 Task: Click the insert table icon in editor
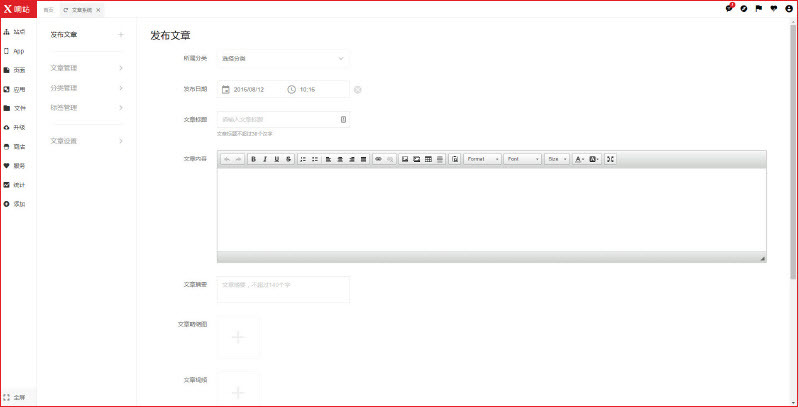[429, 159]
